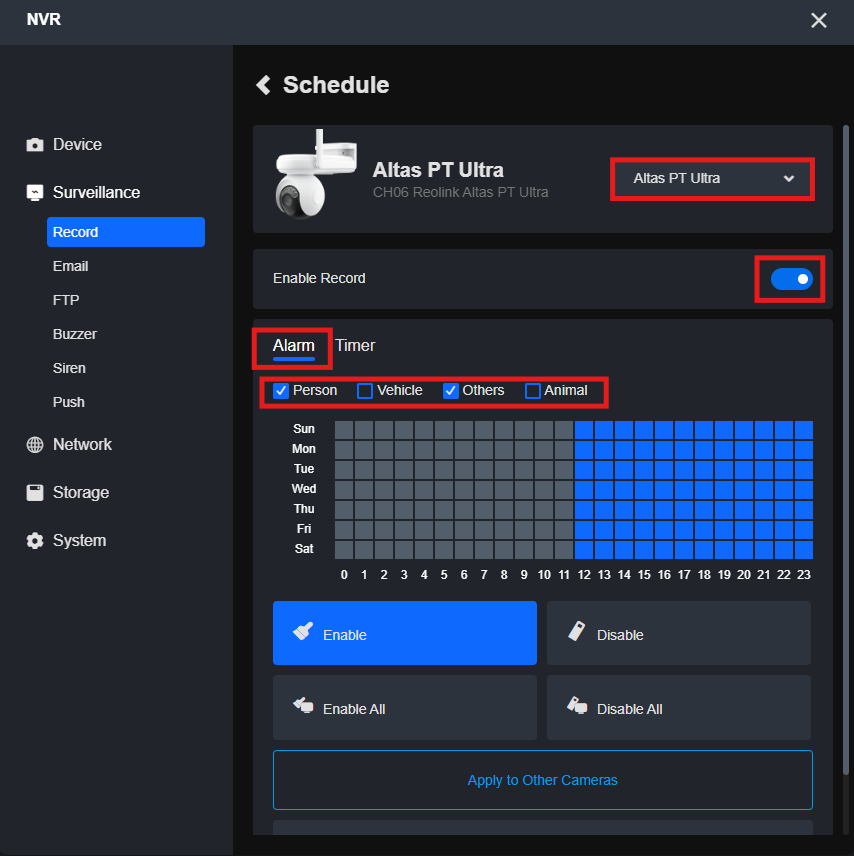Image resolution: width=854 pixels, height=856 pixels.
Task: Click the Sunday hour 0 schedule cell
Action: click(x=344, y=430)
